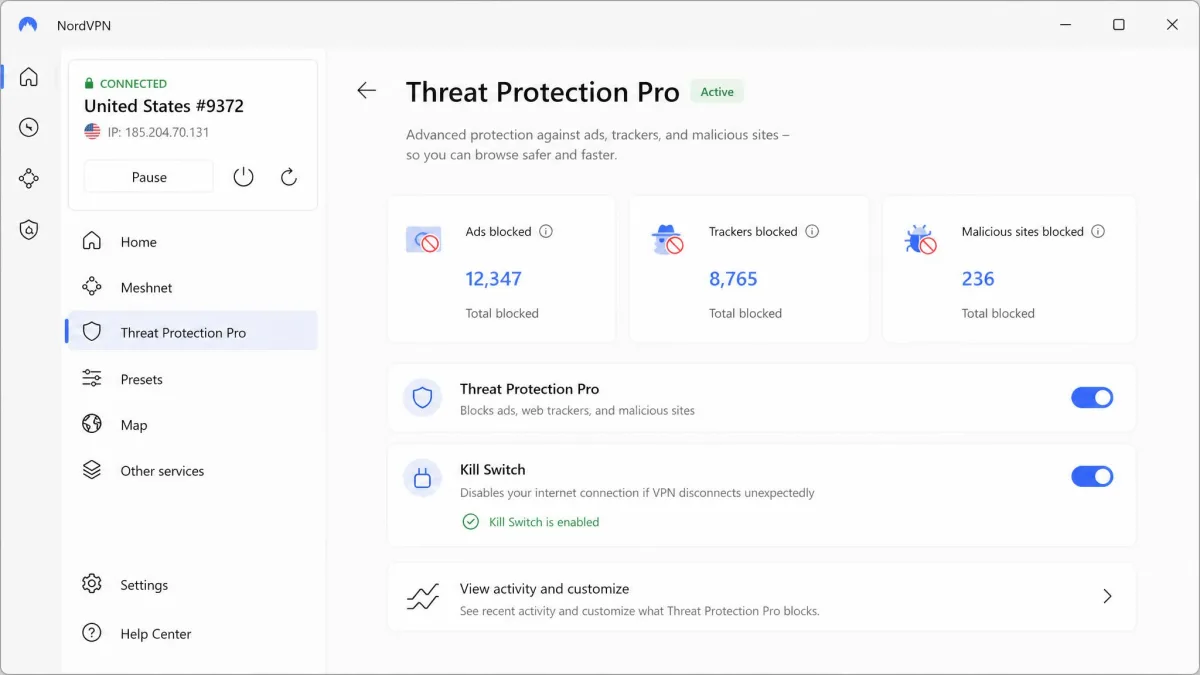Open Presets in sidebar

[192, 379]
